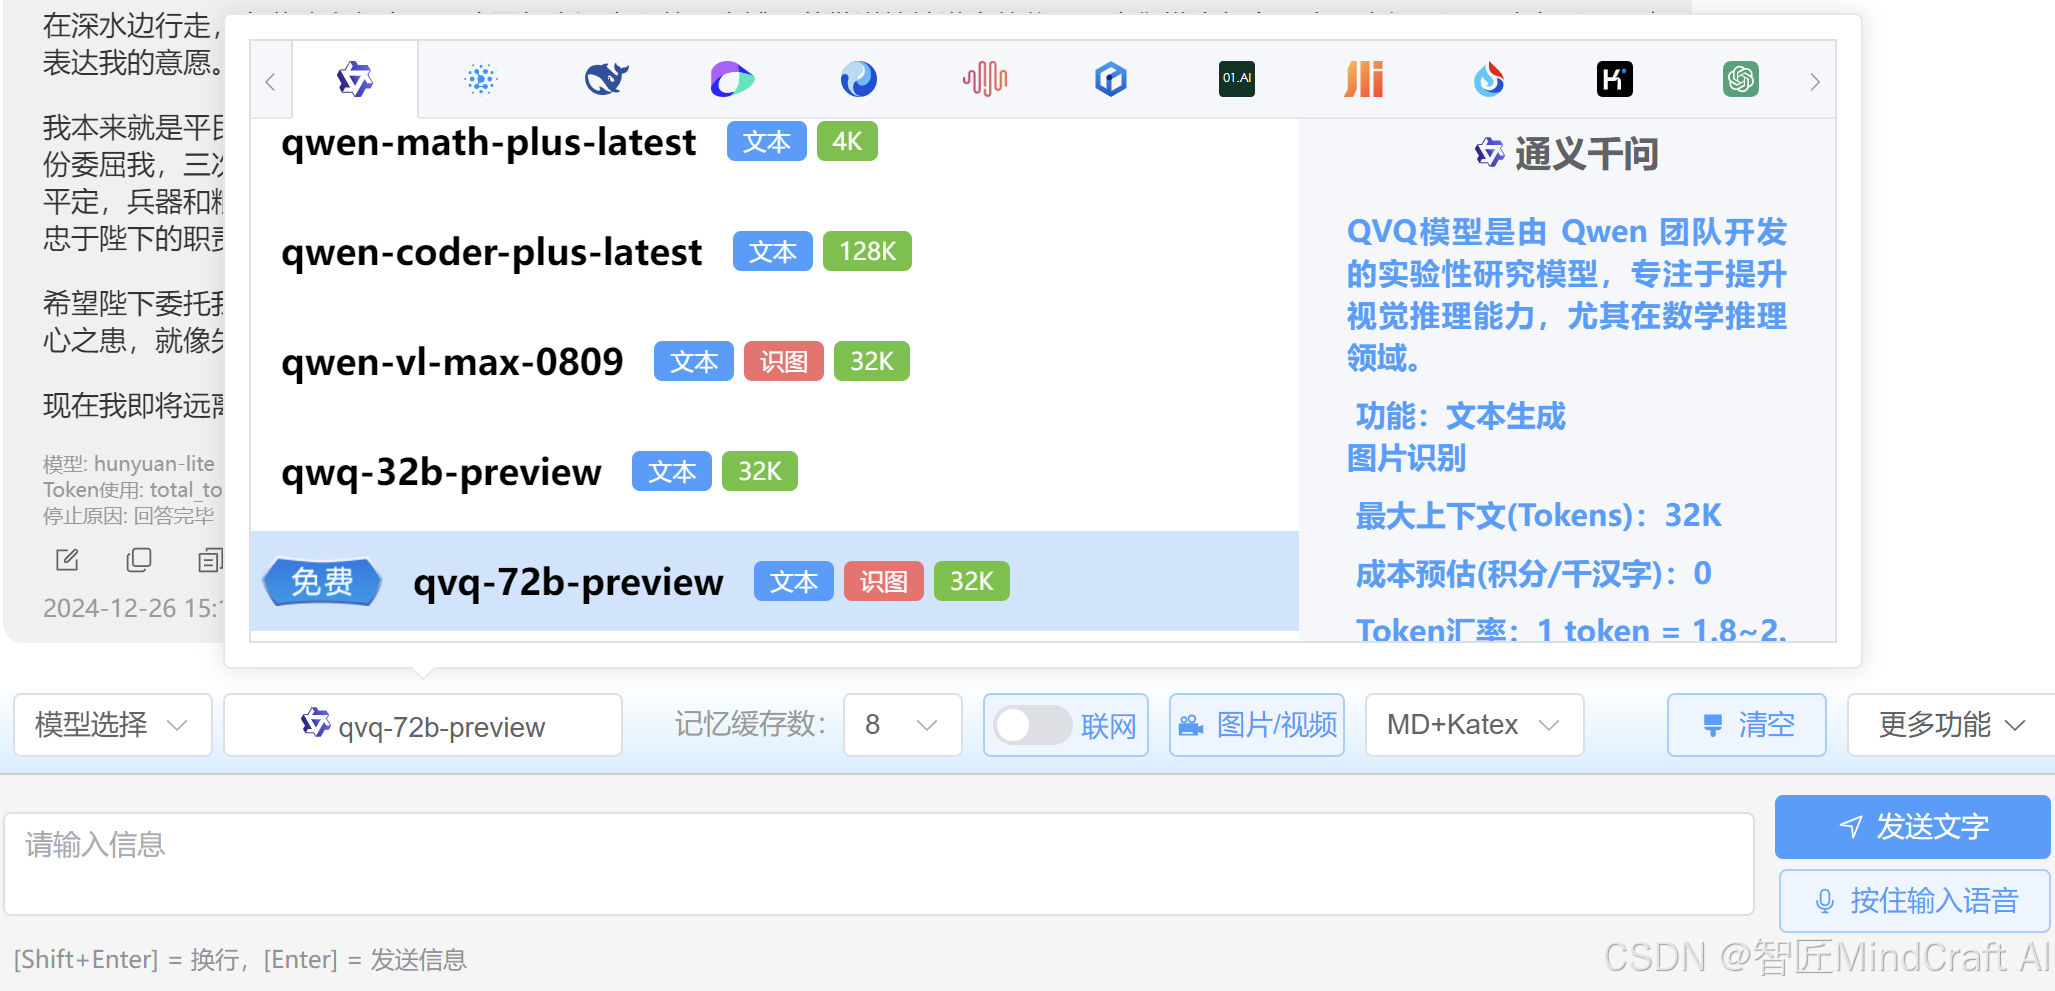Image resolution: width=2055 pixels, height=991 pixels.
Task: Switch to the DeepSeek whale provider tab
Action: point(607,79)
